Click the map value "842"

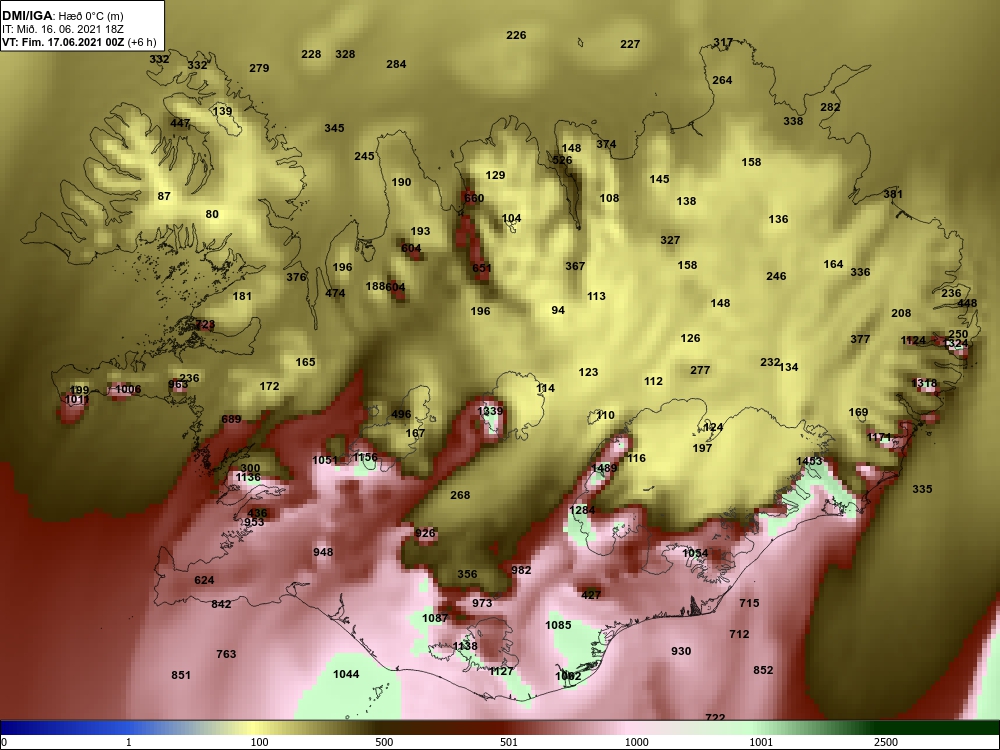221,604
